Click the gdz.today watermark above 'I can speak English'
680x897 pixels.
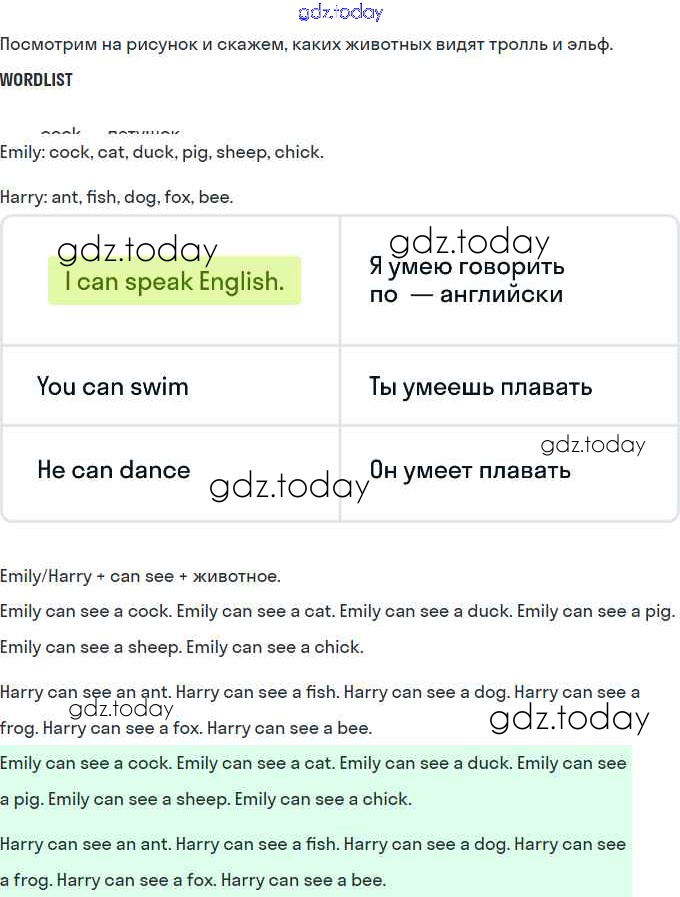coord(137,250)
